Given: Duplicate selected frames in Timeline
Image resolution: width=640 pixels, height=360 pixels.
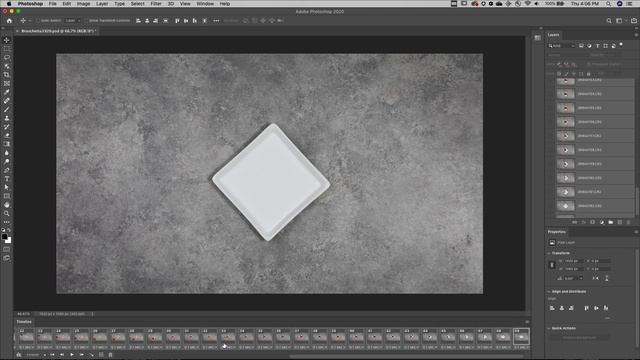Looking at the screenshot, I should (101, 355).
